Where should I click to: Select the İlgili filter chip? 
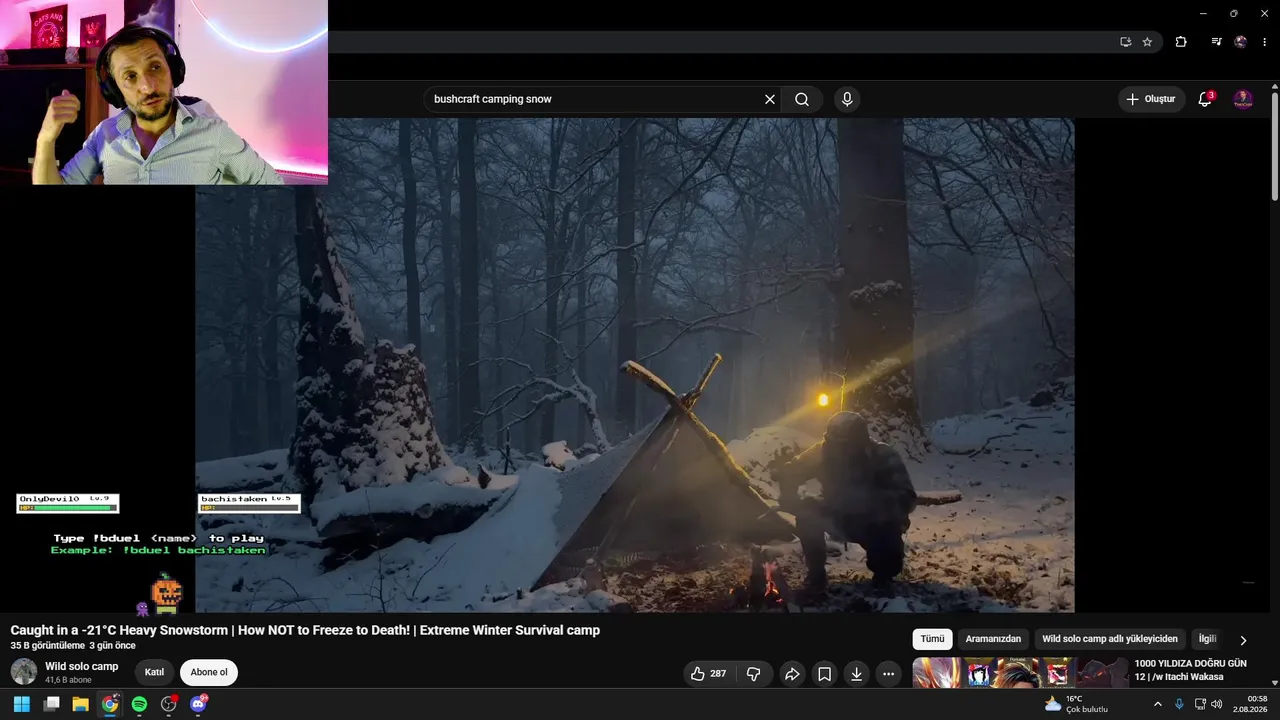(1207, 639)
